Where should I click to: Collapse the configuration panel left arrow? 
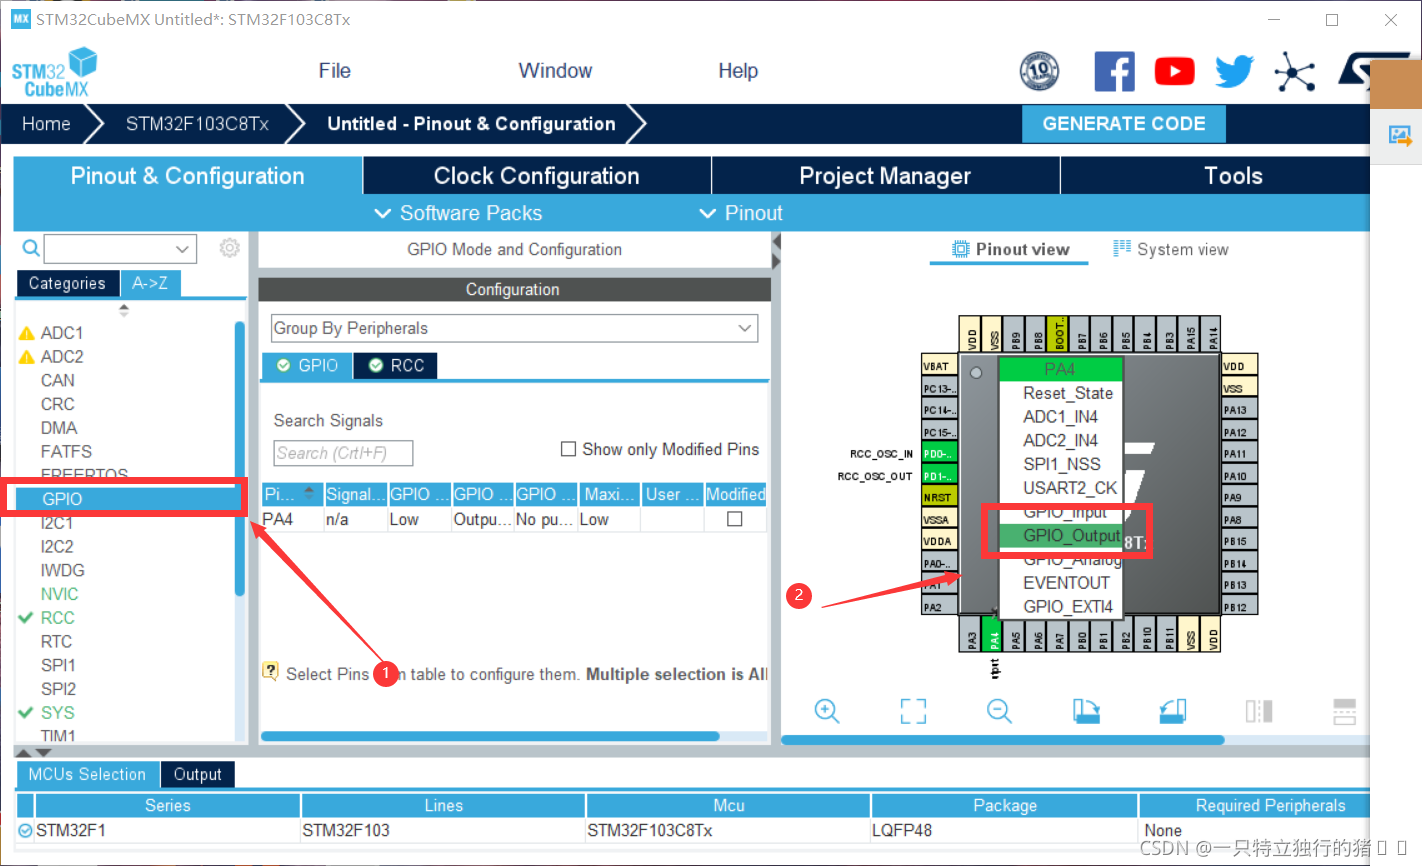click(x=776, y=242)
